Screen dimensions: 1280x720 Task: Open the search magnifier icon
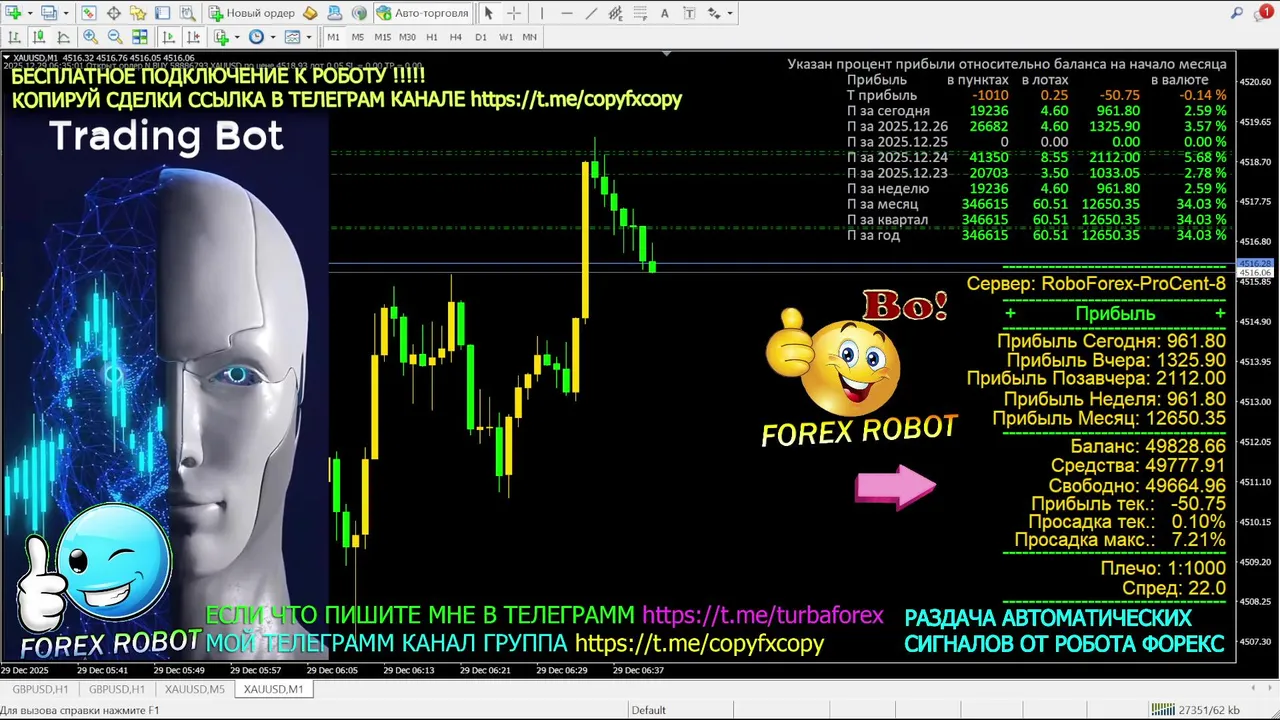(x=1237, y=13)
